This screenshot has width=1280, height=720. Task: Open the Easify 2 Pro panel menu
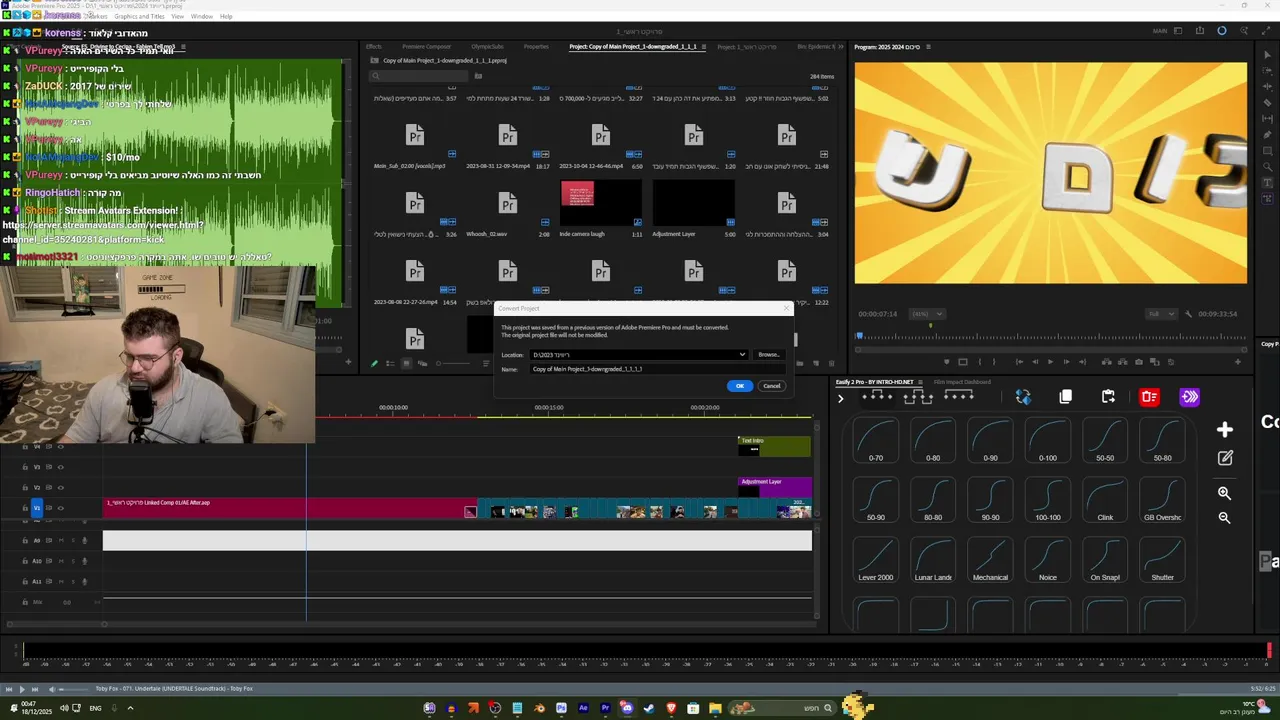921,382
